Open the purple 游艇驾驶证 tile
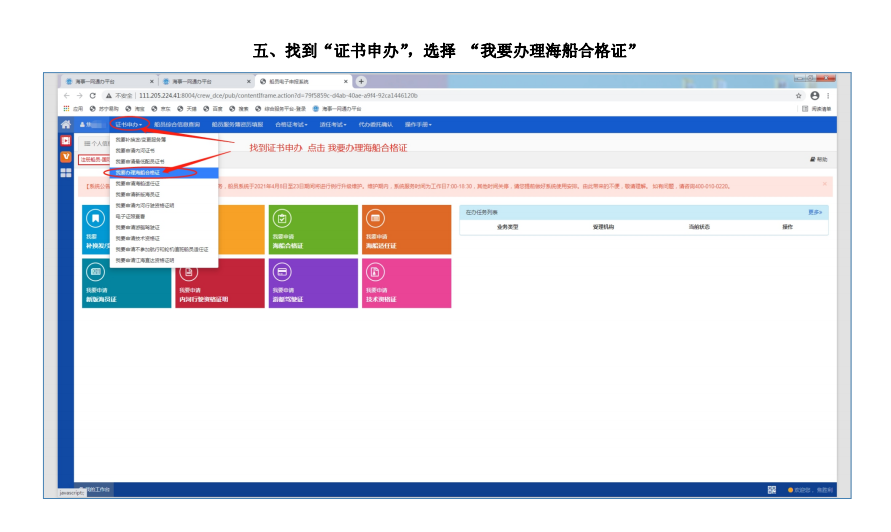891x532 pixels. coord(313,283)
